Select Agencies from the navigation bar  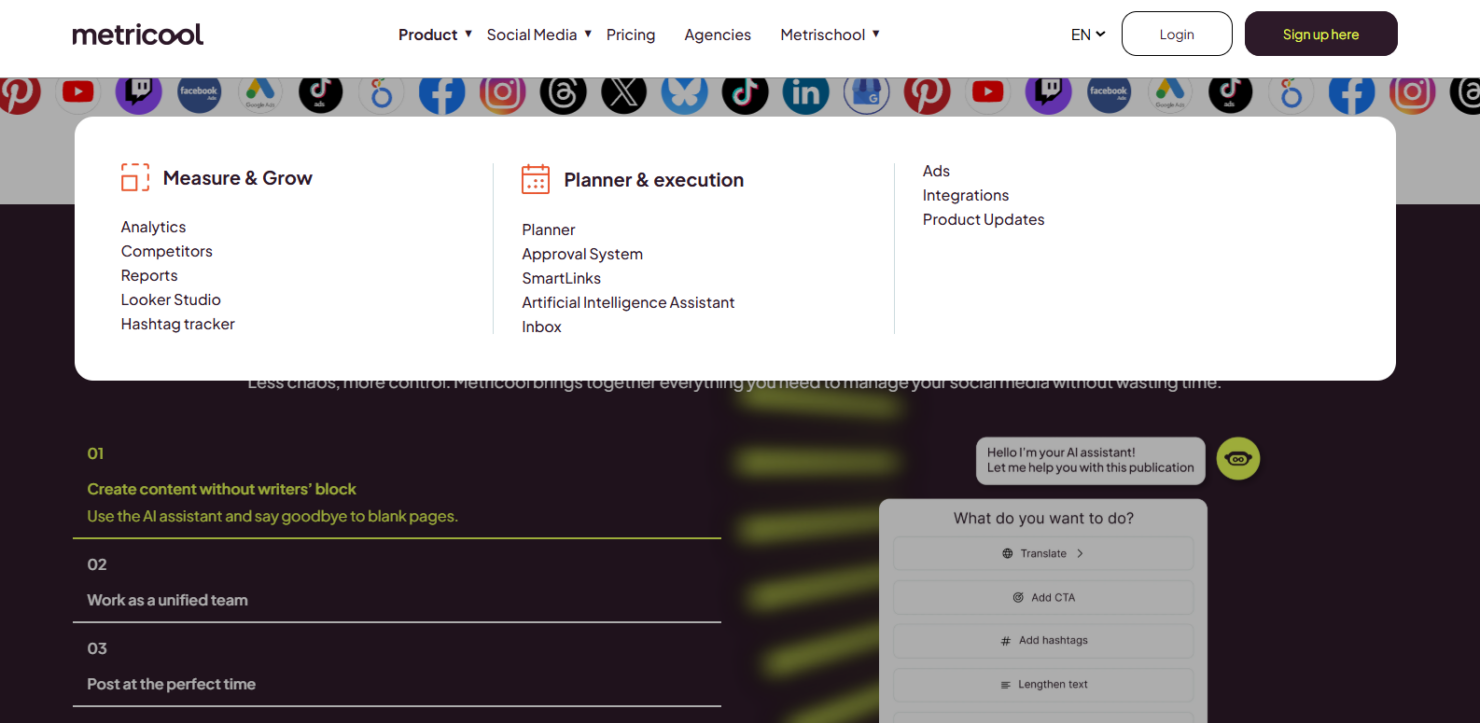pyautogui.click(x=717, y=34)
